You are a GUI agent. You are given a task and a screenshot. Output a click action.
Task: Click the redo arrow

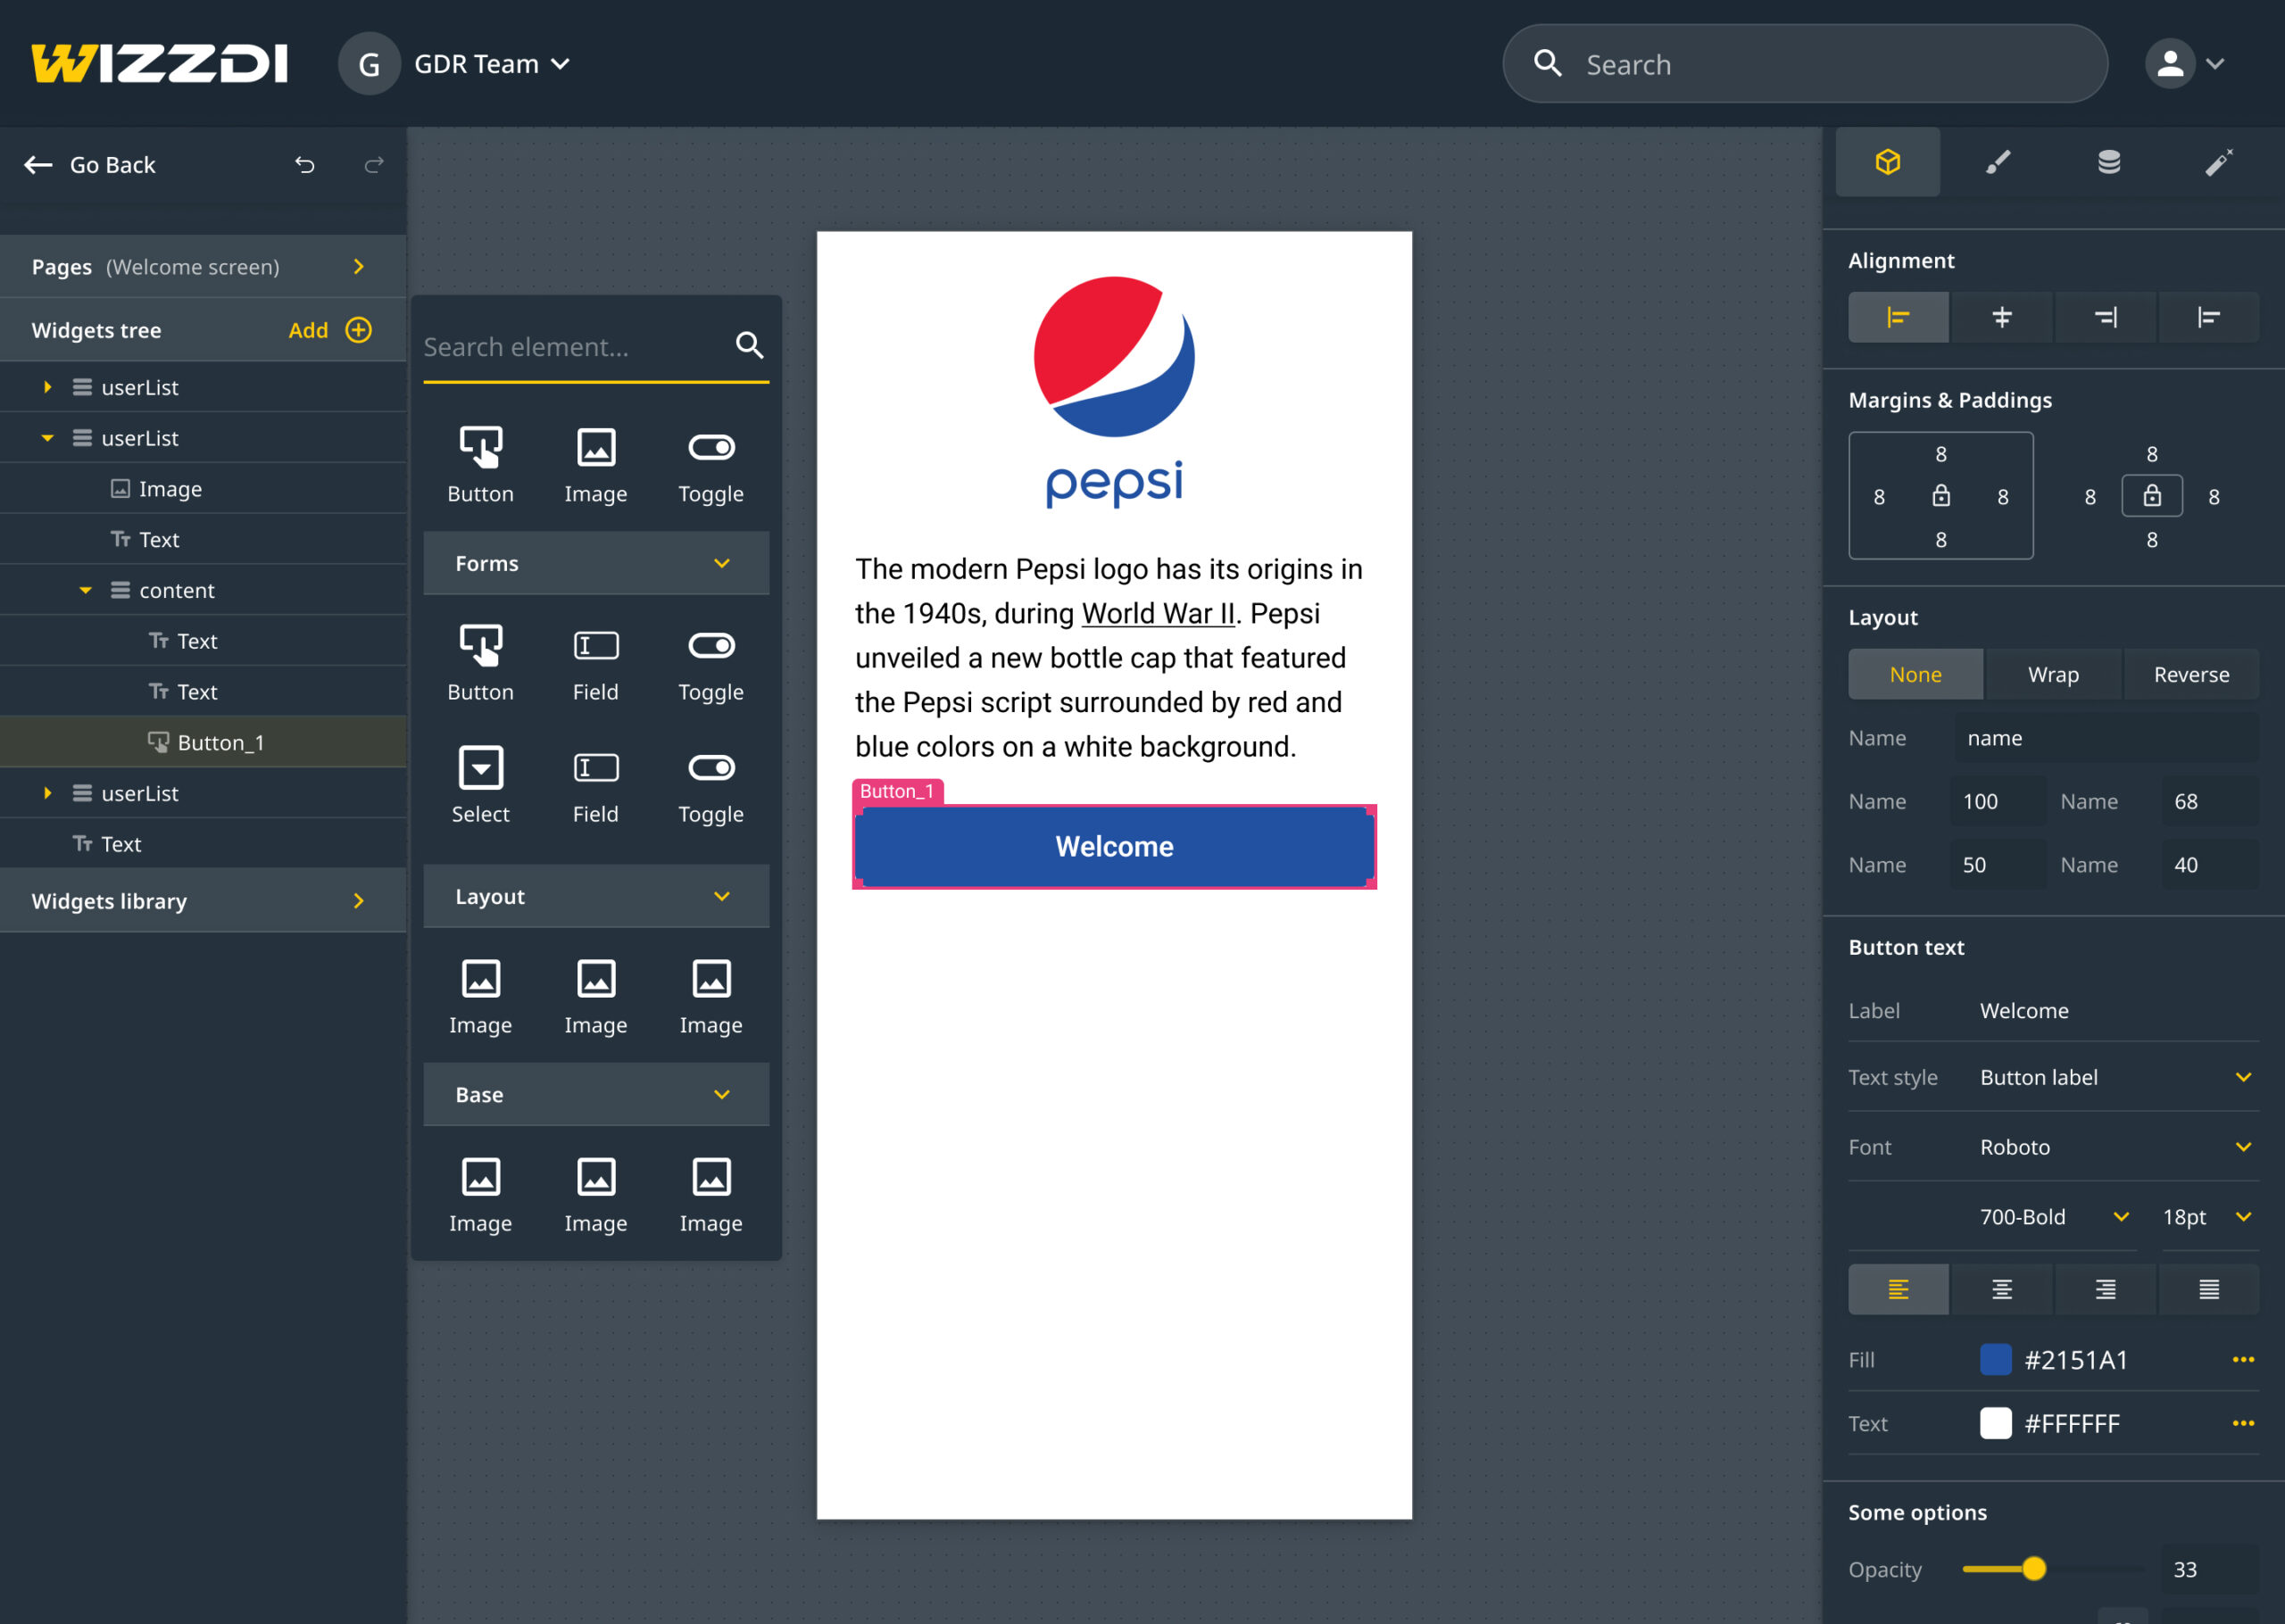click(374, 165)
